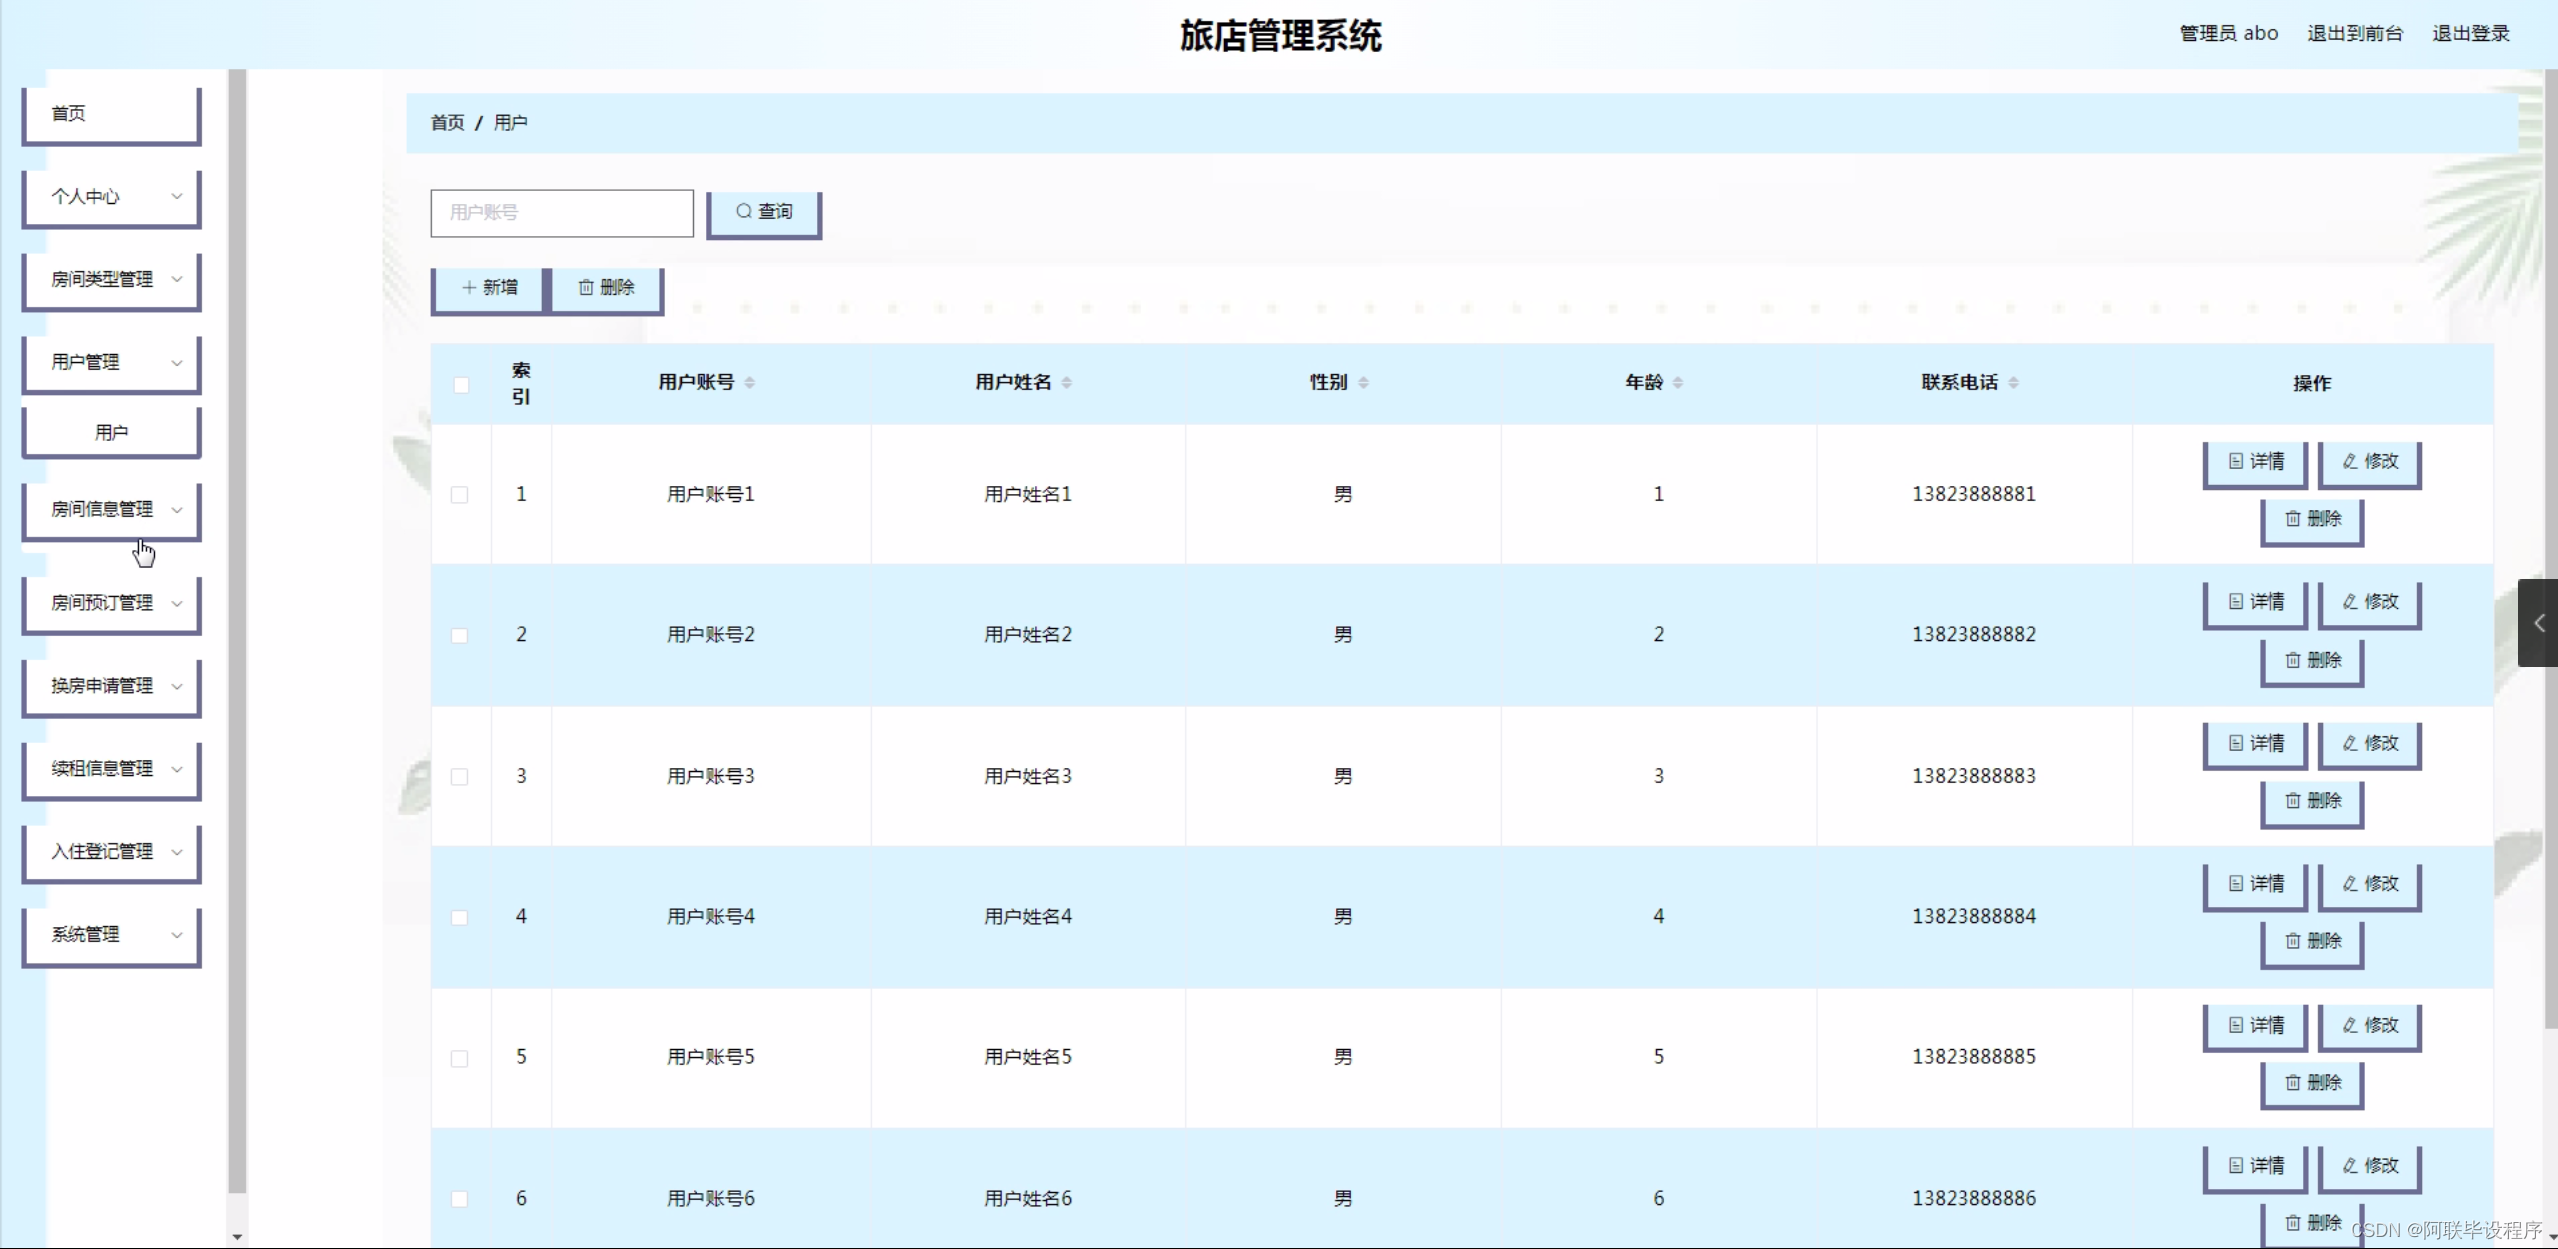Click 退出登录 in the top bar
The height and width of the screenshot is (1249, 2558).
point(2471,32)
